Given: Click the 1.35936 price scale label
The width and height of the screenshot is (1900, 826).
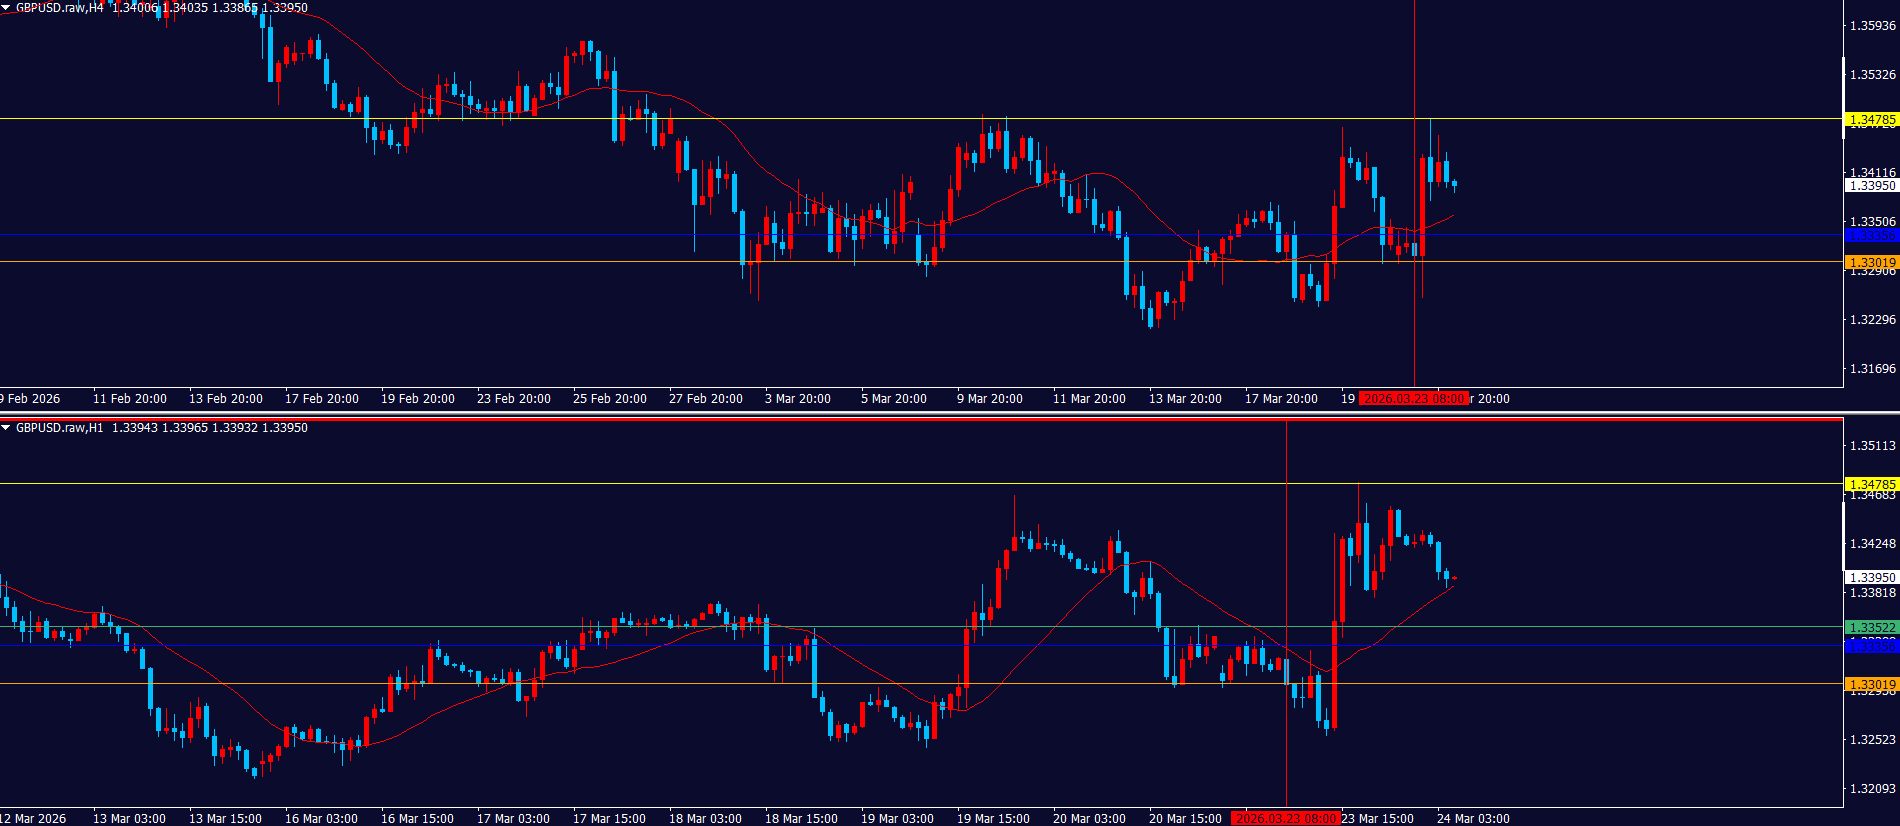Looking at the screenshot, I should [x=1872, y=26].
